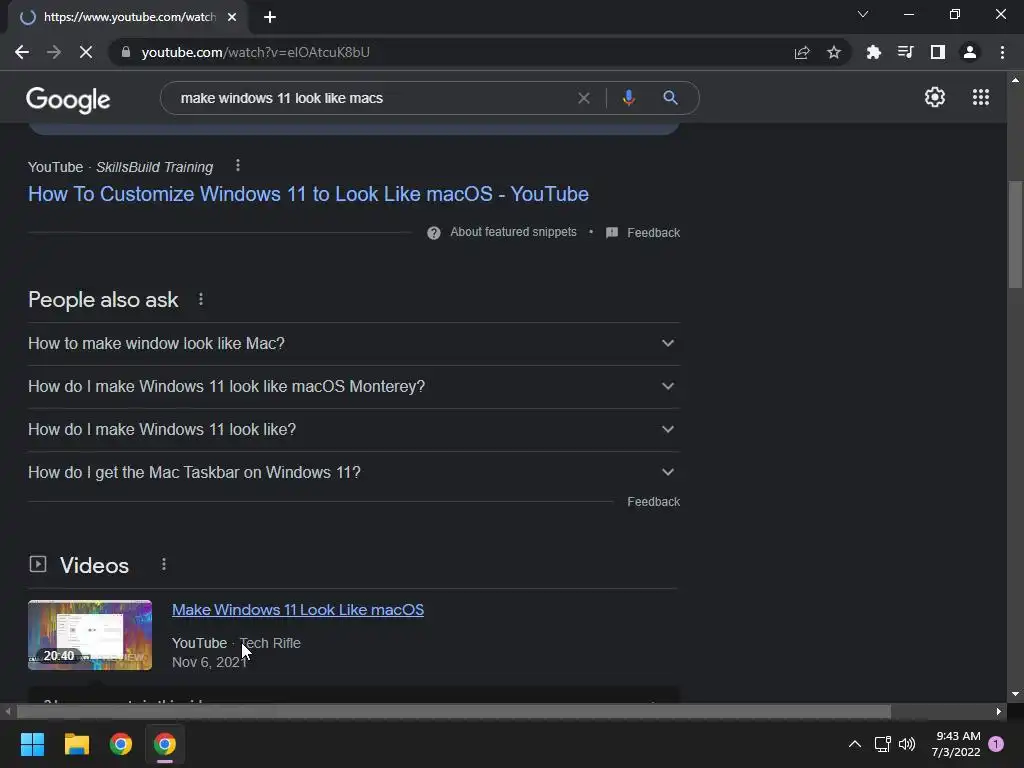Image resolution: width=1024 pixels, height=768 pixels.
Task: Click the Videos play icon
Action: (38, 564)
